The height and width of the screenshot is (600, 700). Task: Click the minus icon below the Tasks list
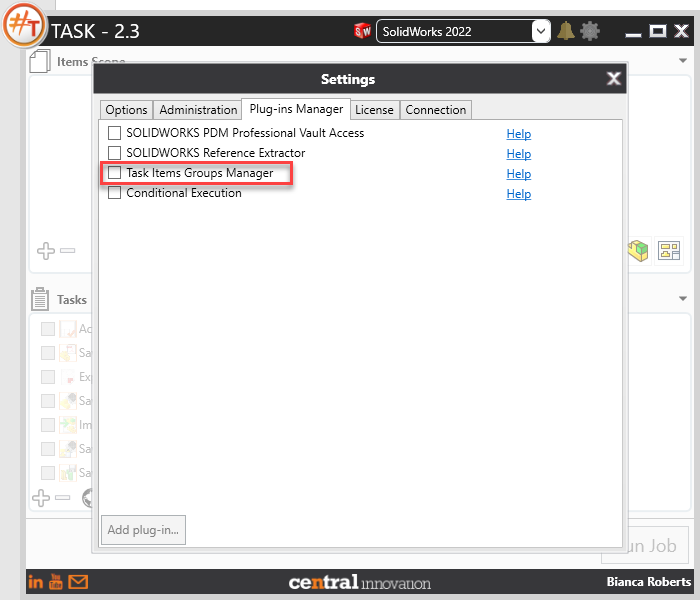tap(62, 497)
